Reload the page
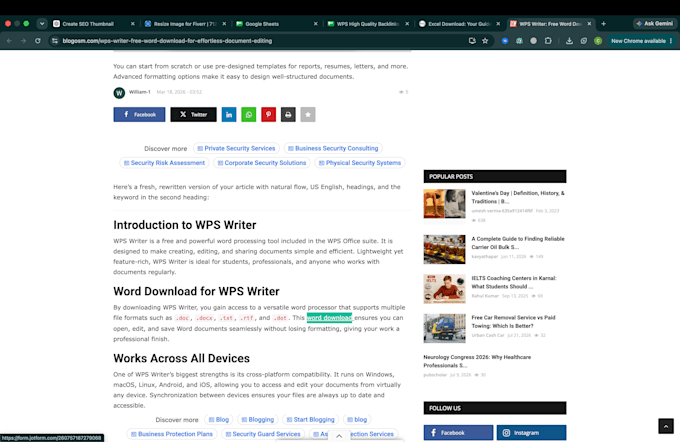The image size is (680, 442). pyautogui.click(x=38, y=41)
